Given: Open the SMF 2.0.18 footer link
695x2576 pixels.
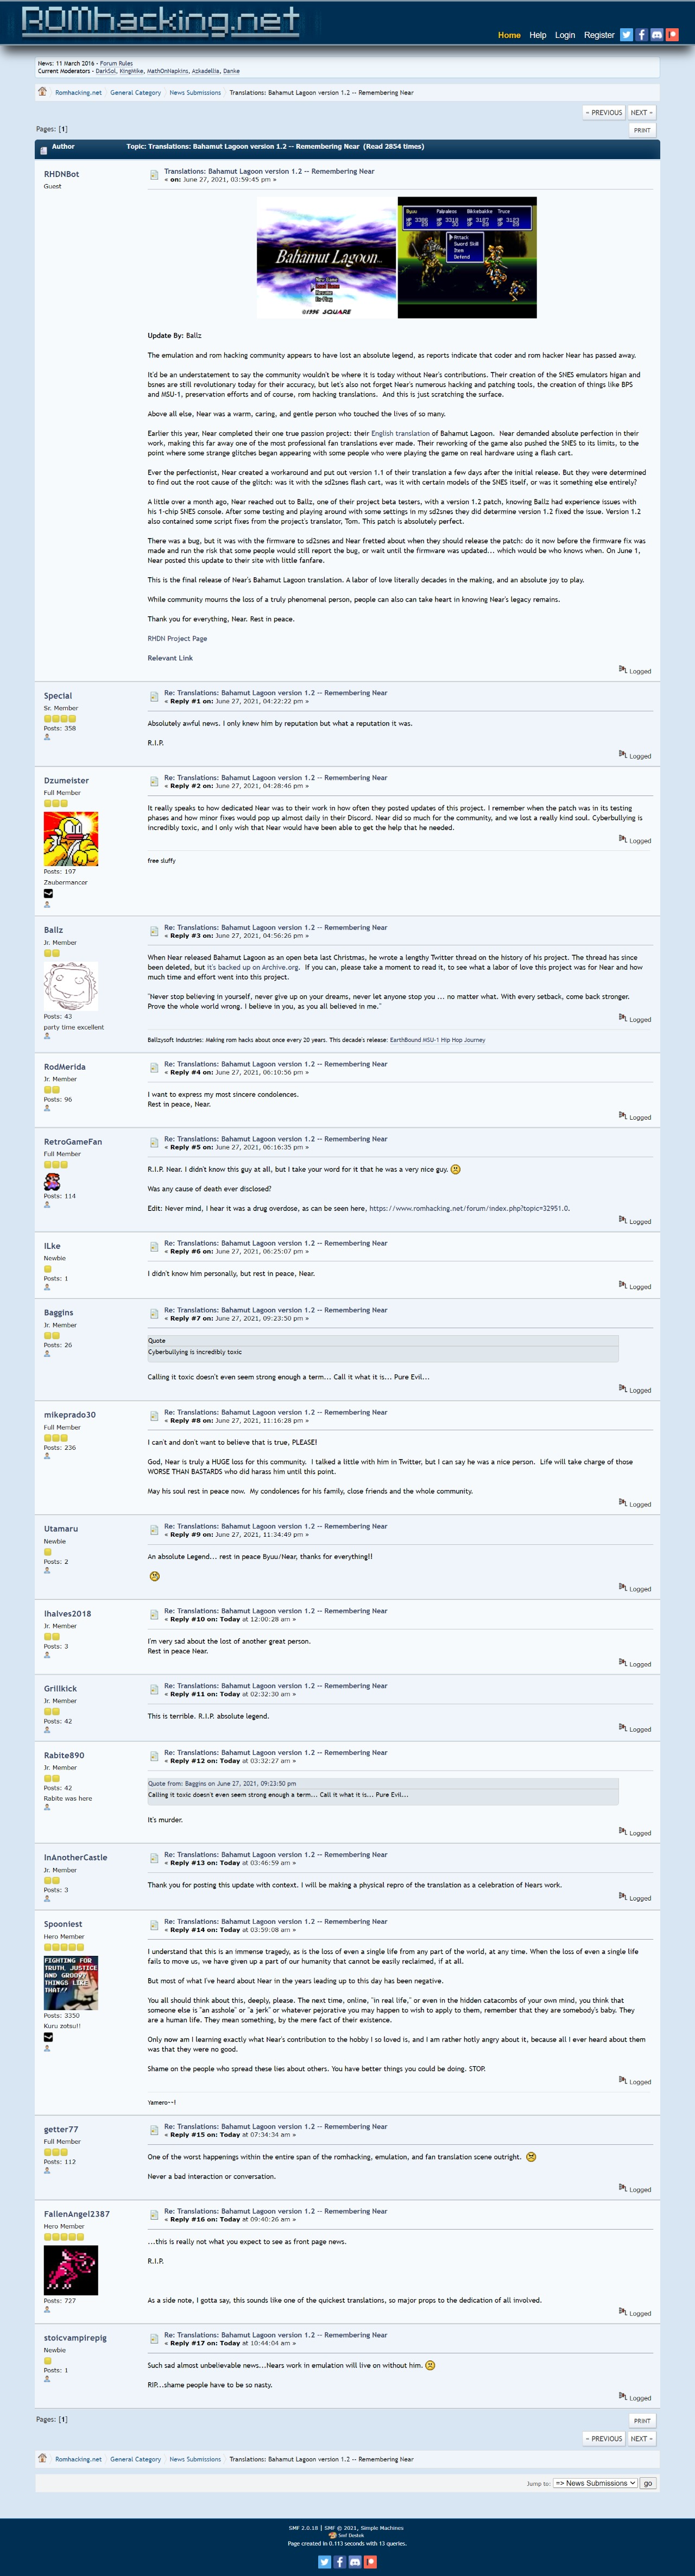Looking at the screenshot, I should click(x=303, y=2527).
